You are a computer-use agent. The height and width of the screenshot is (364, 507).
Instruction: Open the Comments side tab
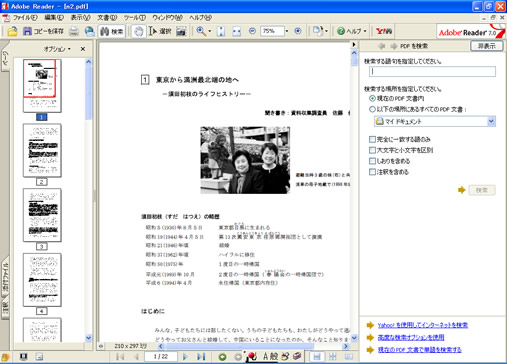point(5,309)
